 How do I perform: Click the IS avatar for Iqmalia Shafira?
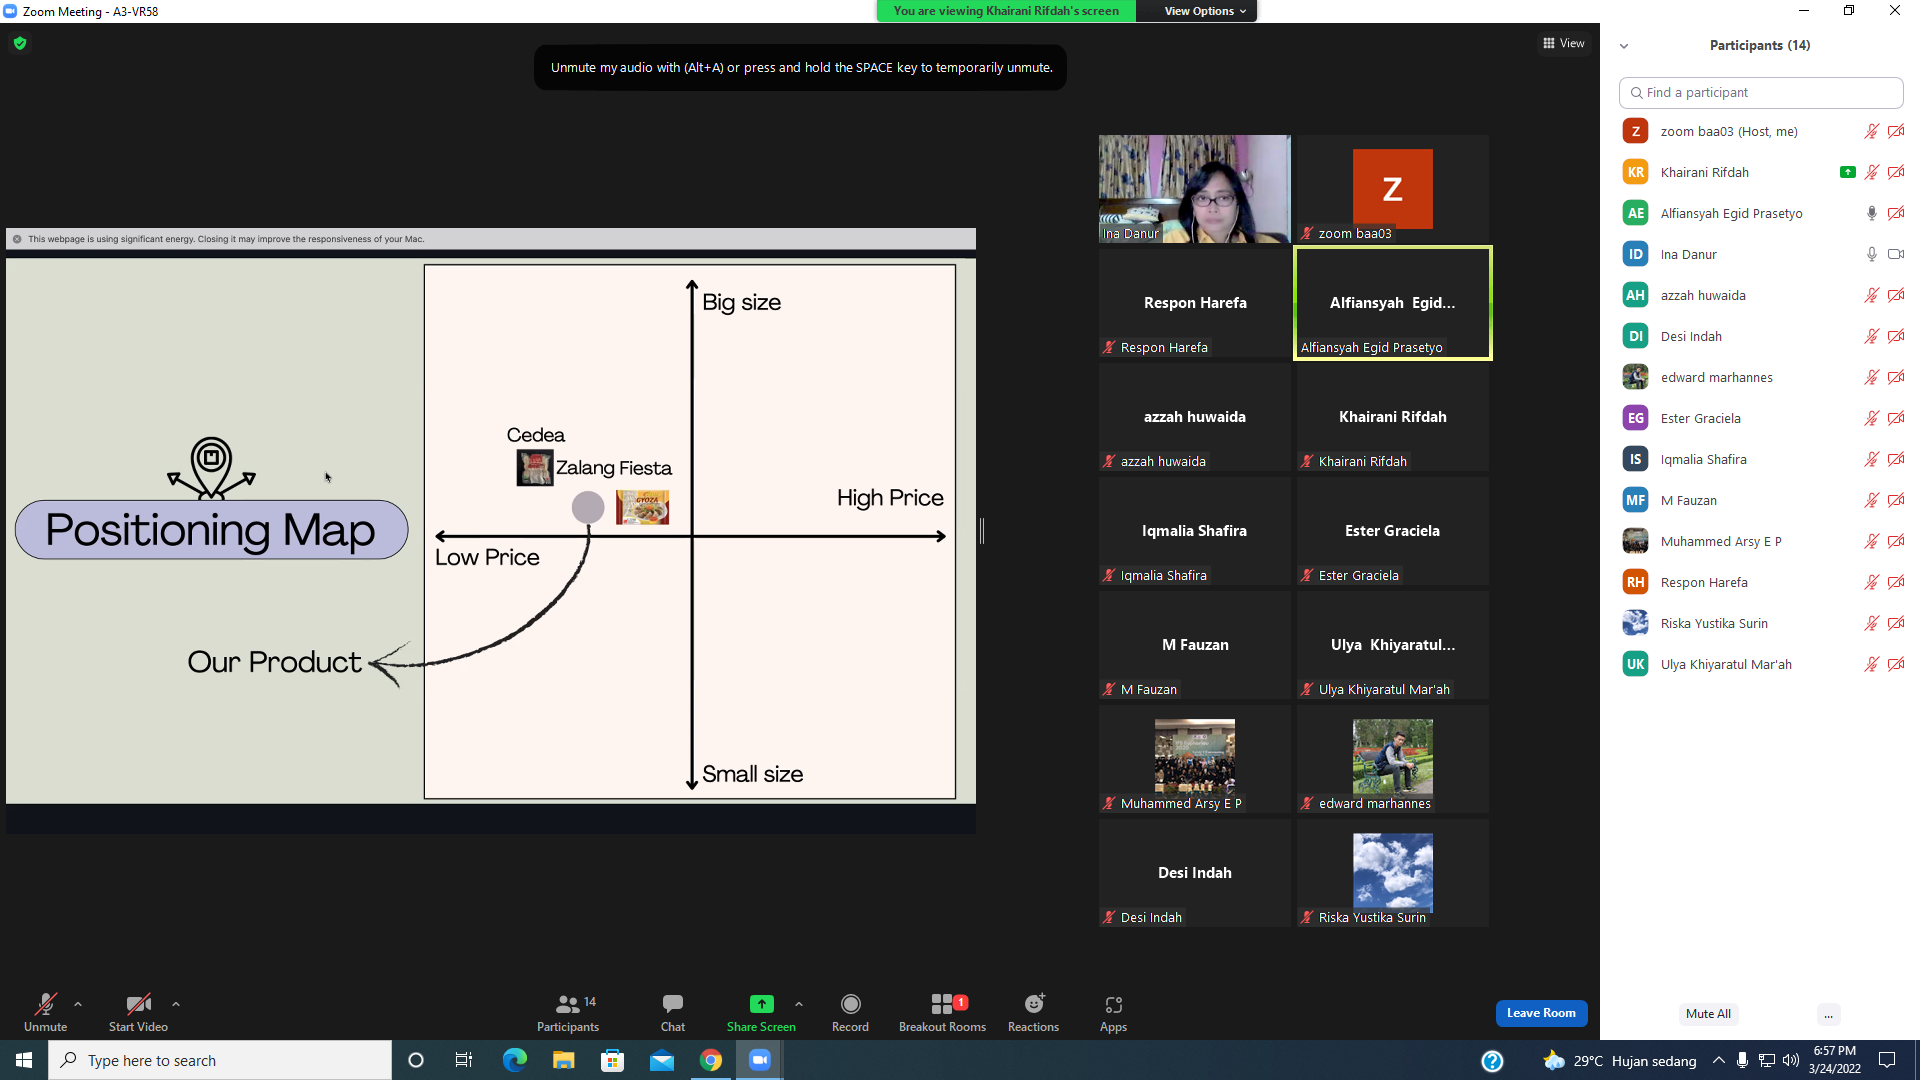[x=1635, y=459]
